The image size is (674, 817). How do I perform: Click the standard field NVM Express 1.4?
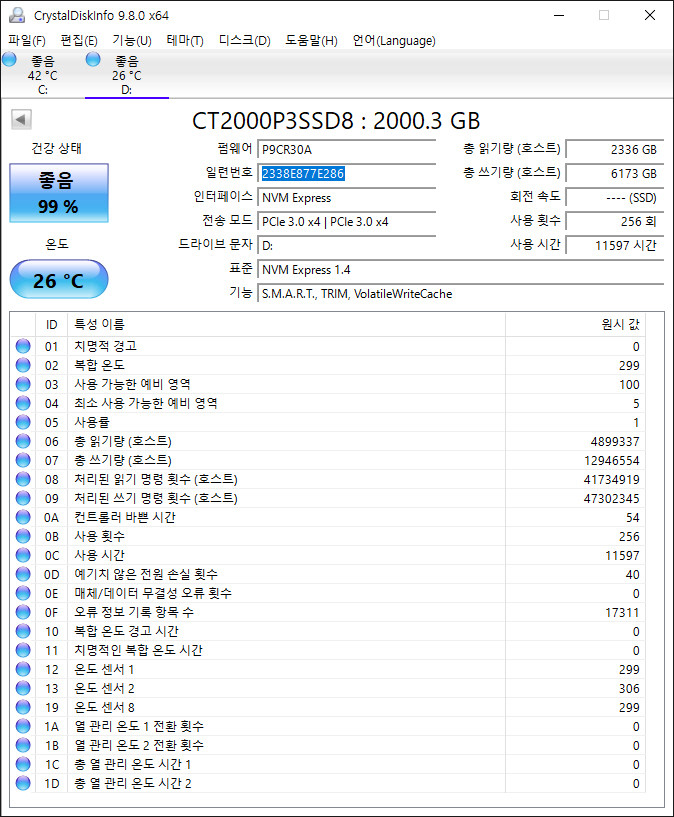(x=461, y=269)
